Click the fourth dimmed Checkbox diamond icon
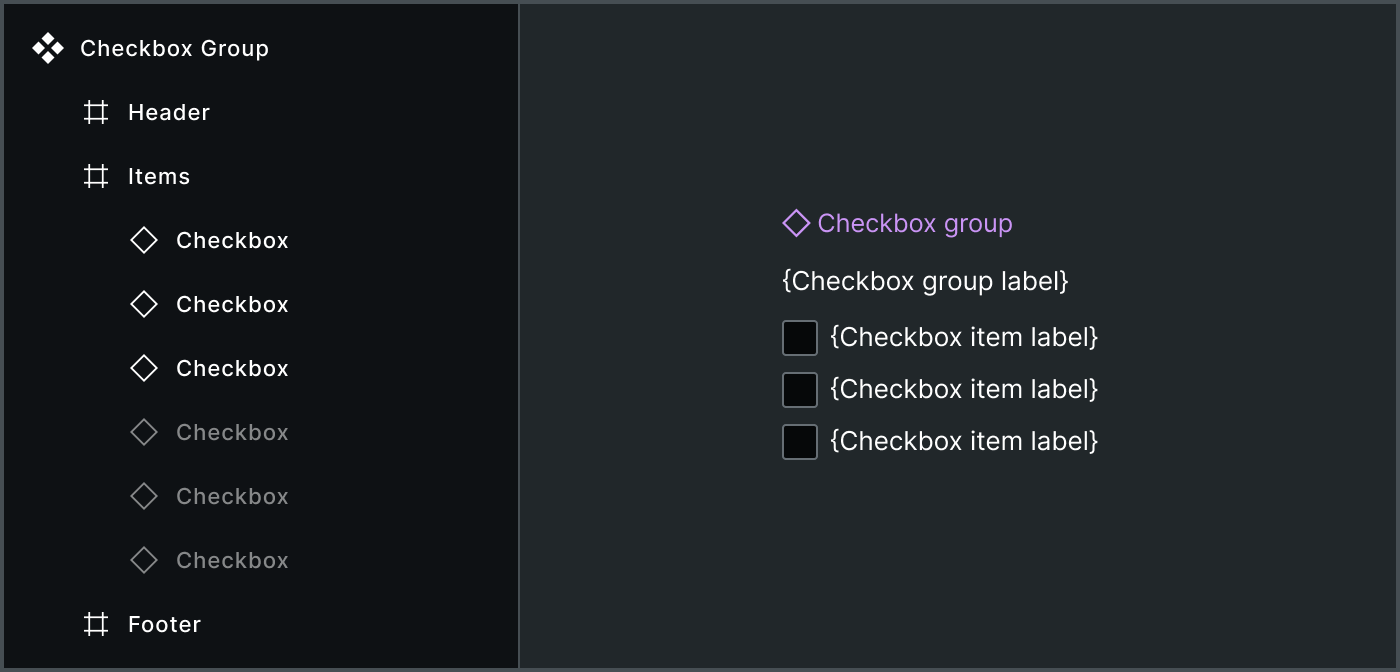The height and width of the screenshot is (672, 1400). tap(143, 432)
